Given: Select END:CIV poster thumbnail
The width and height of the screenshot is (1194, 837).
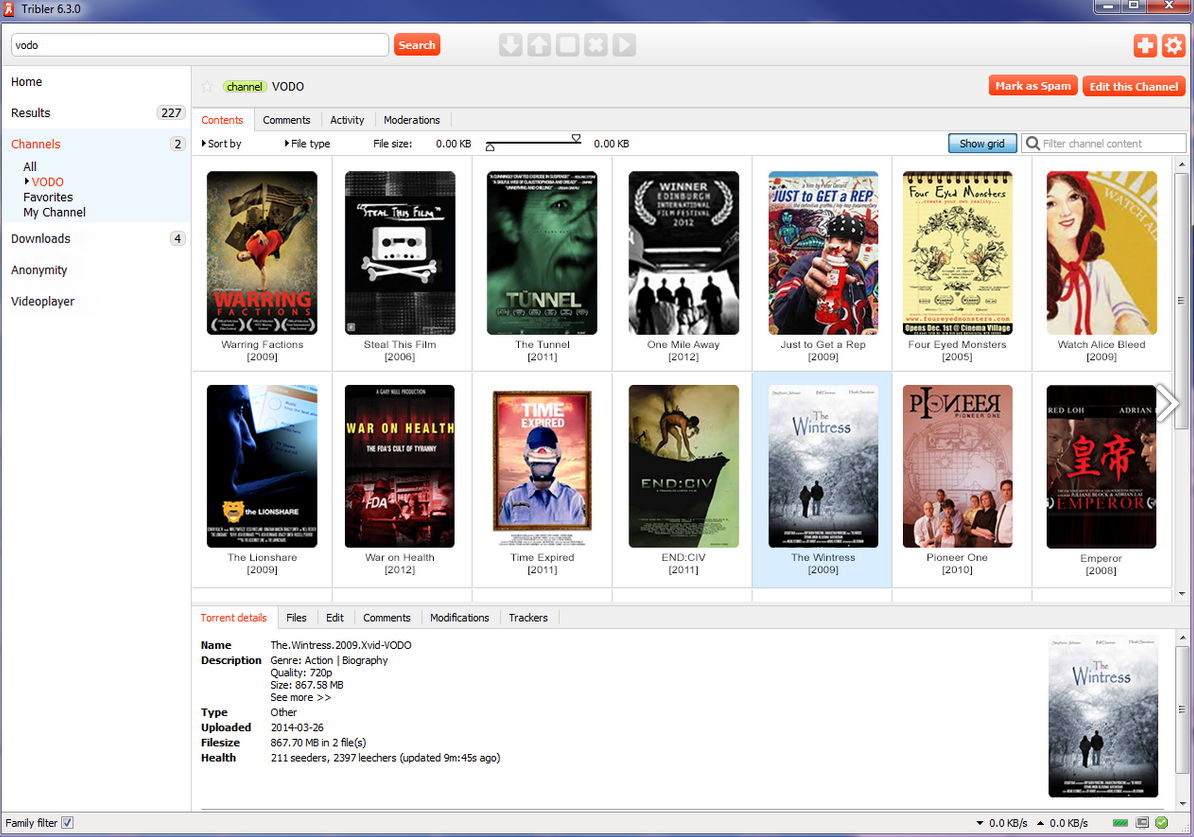Looking at the screenshot, I should tap(683, 466).
